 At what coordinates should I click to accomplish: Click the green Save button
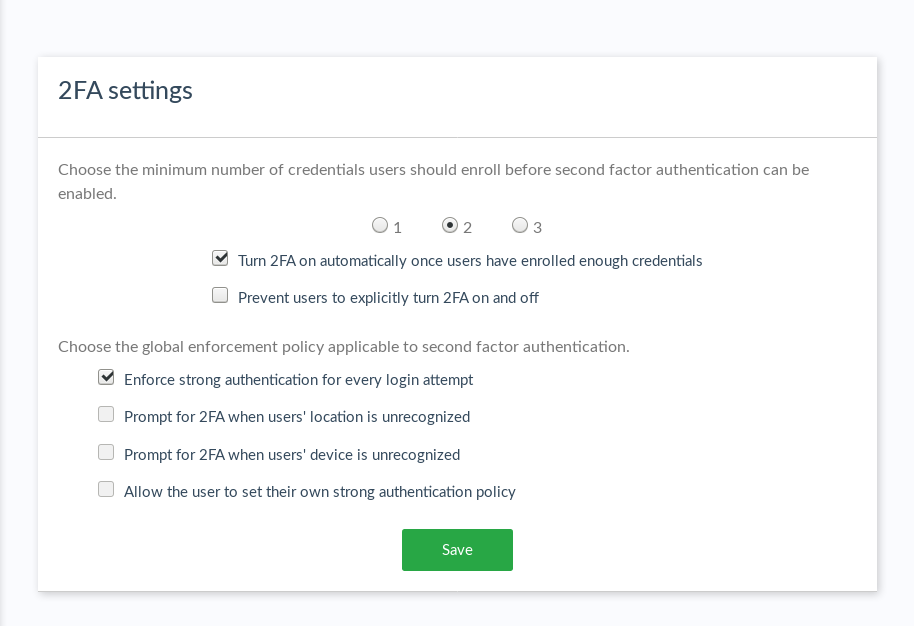(457, 549)
